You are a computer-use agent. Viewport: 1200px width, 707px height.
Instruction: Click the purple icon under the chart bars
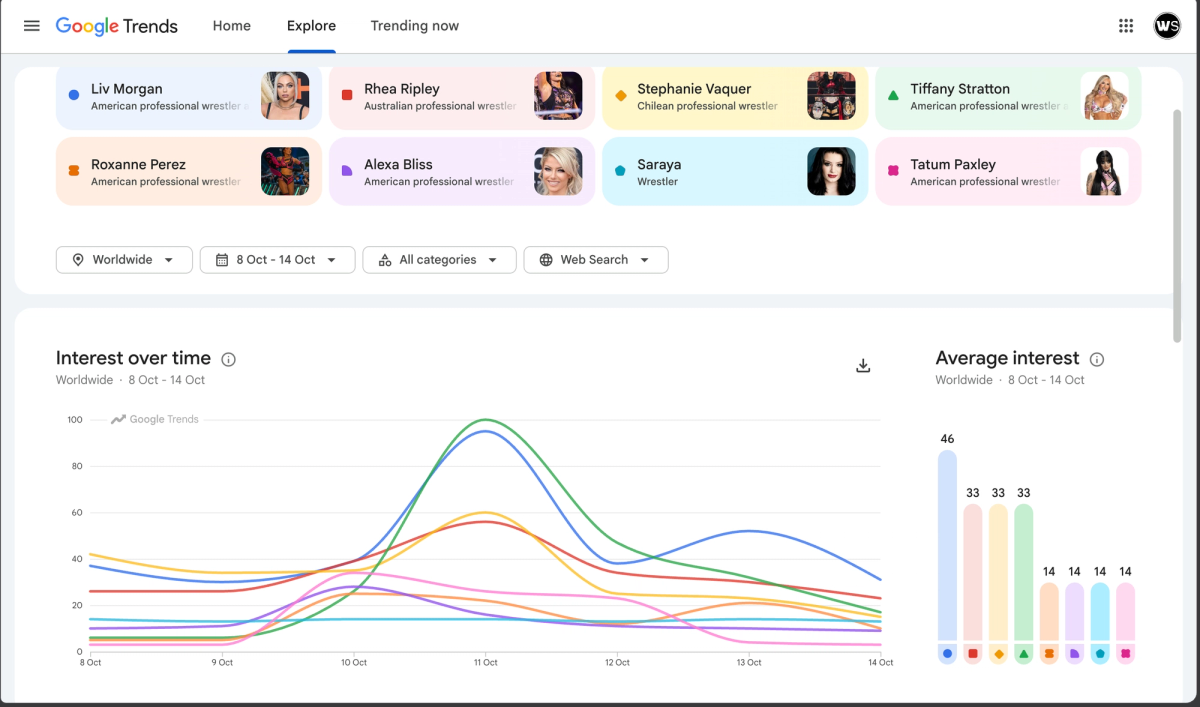[1075, 654]
